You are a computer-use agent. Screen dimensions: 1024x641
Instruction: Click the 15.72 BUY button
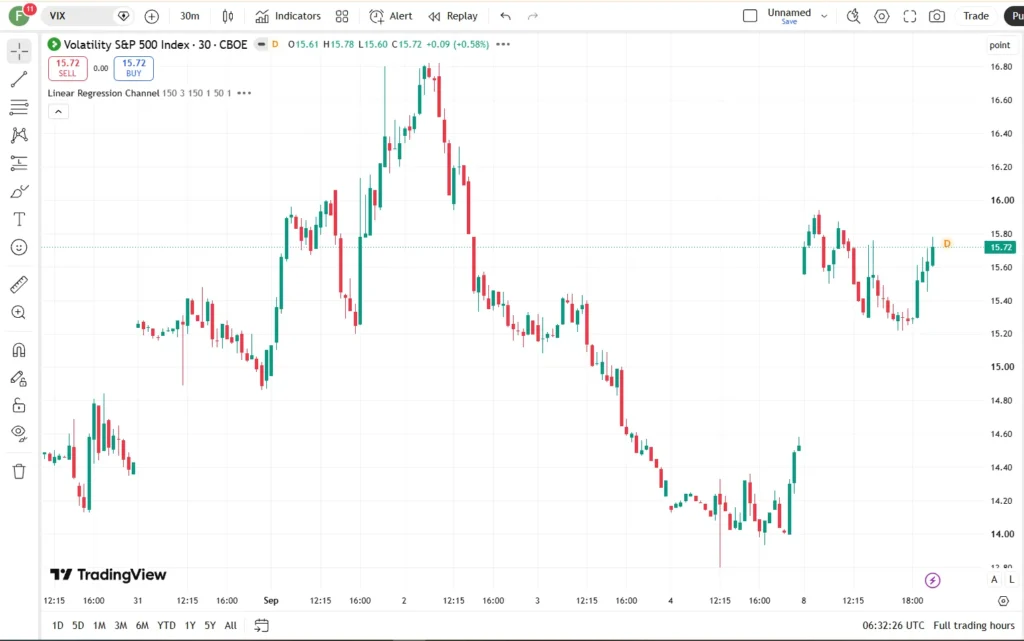134,68
